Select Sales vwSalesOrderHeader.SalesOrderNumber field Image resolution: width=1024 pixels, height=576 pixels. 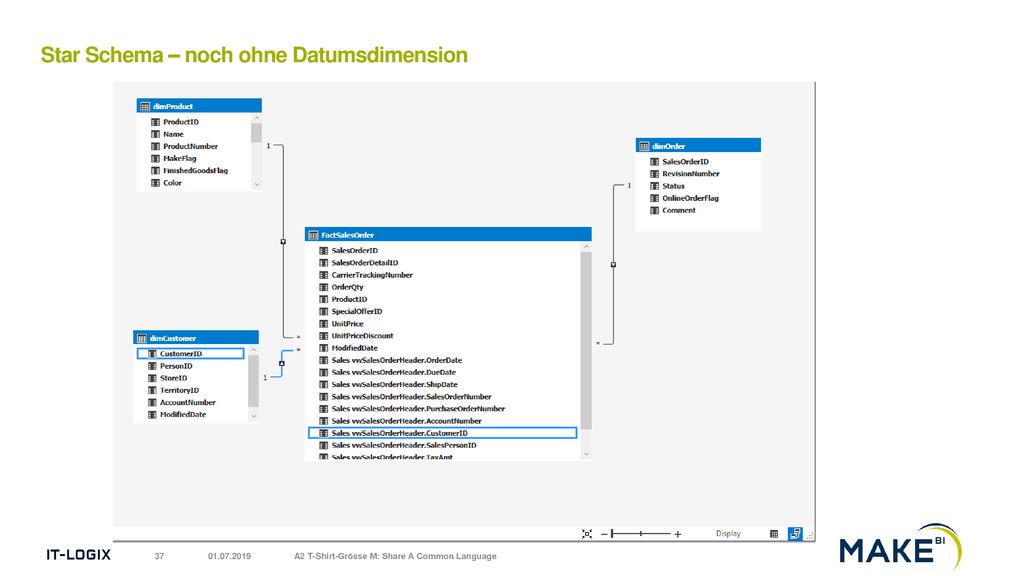pos(411,396)
